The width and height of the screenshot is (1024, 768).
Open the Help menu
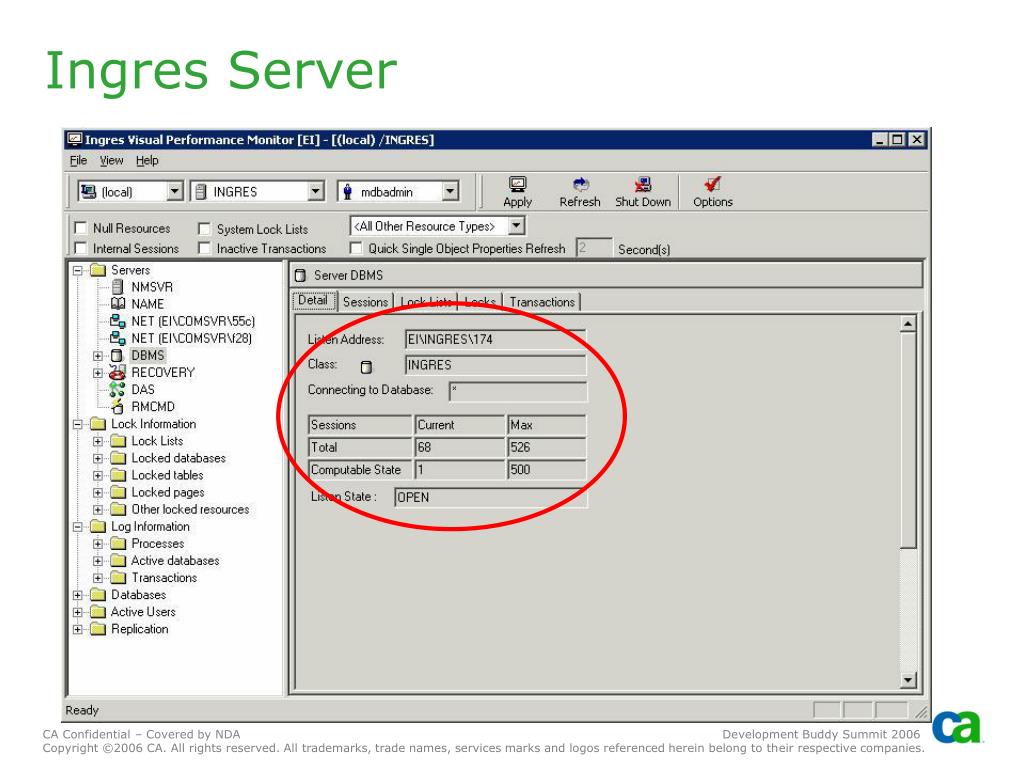pyautogui.click(x=147, y=161)
